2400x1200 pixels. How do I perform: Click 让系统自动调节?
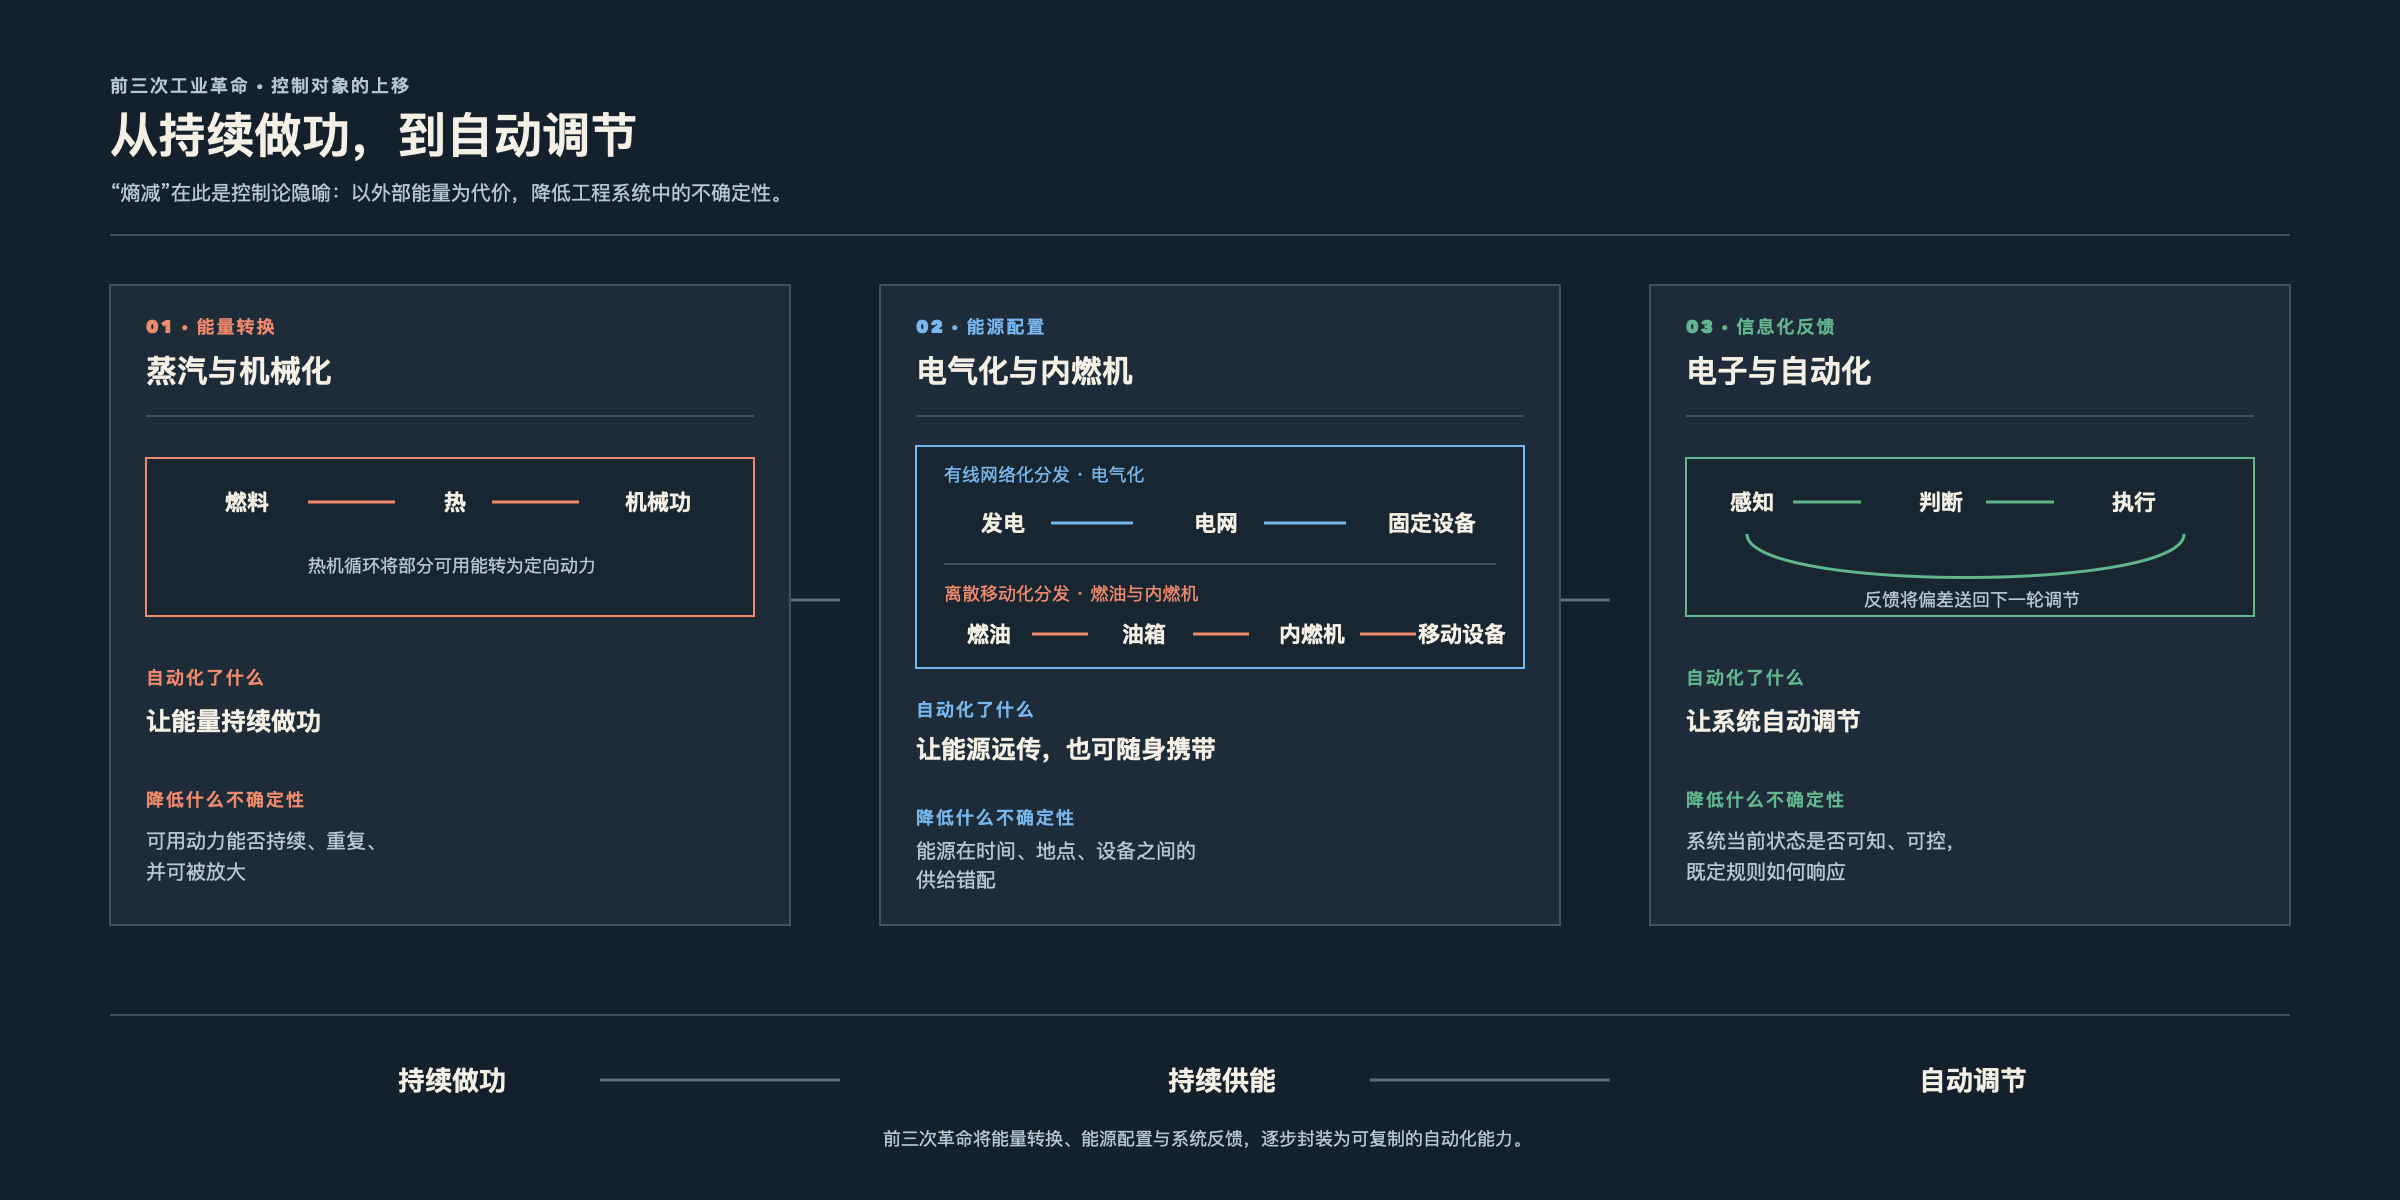point(1773,721)
